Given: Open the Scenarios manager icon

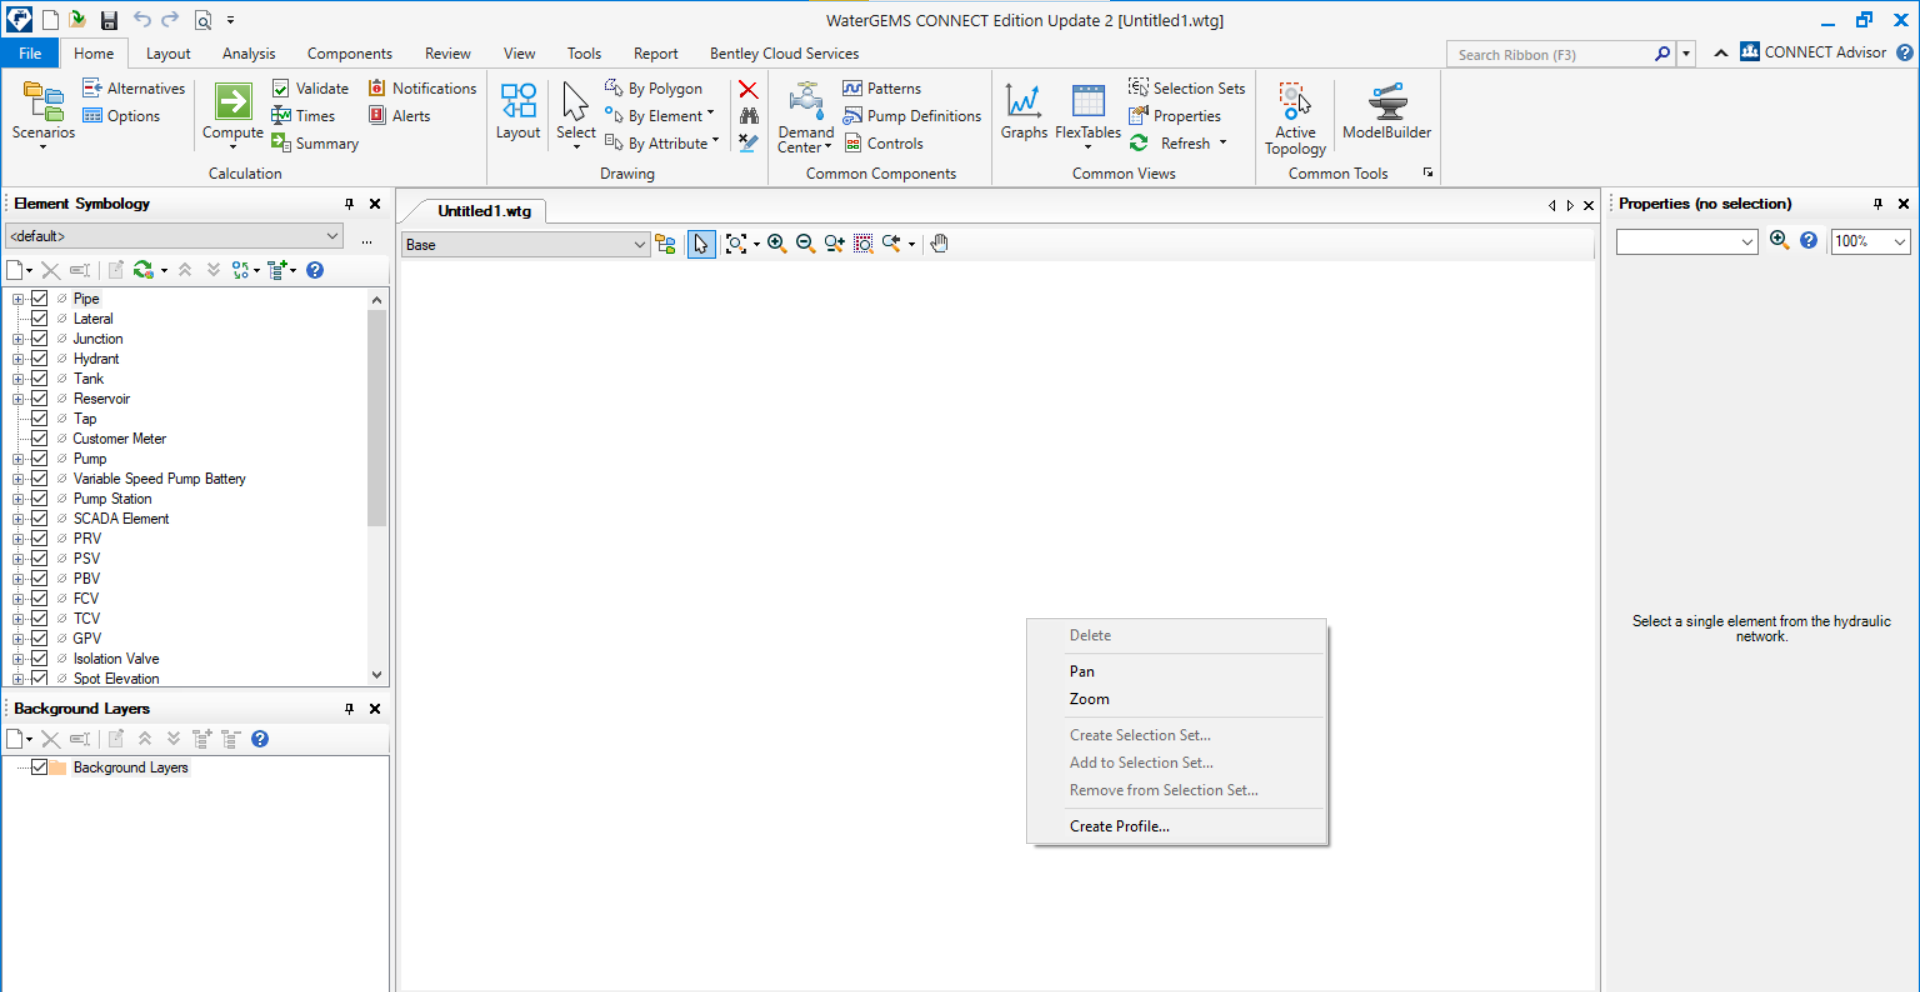Looking at the screenshot, I should click(43, 102).
